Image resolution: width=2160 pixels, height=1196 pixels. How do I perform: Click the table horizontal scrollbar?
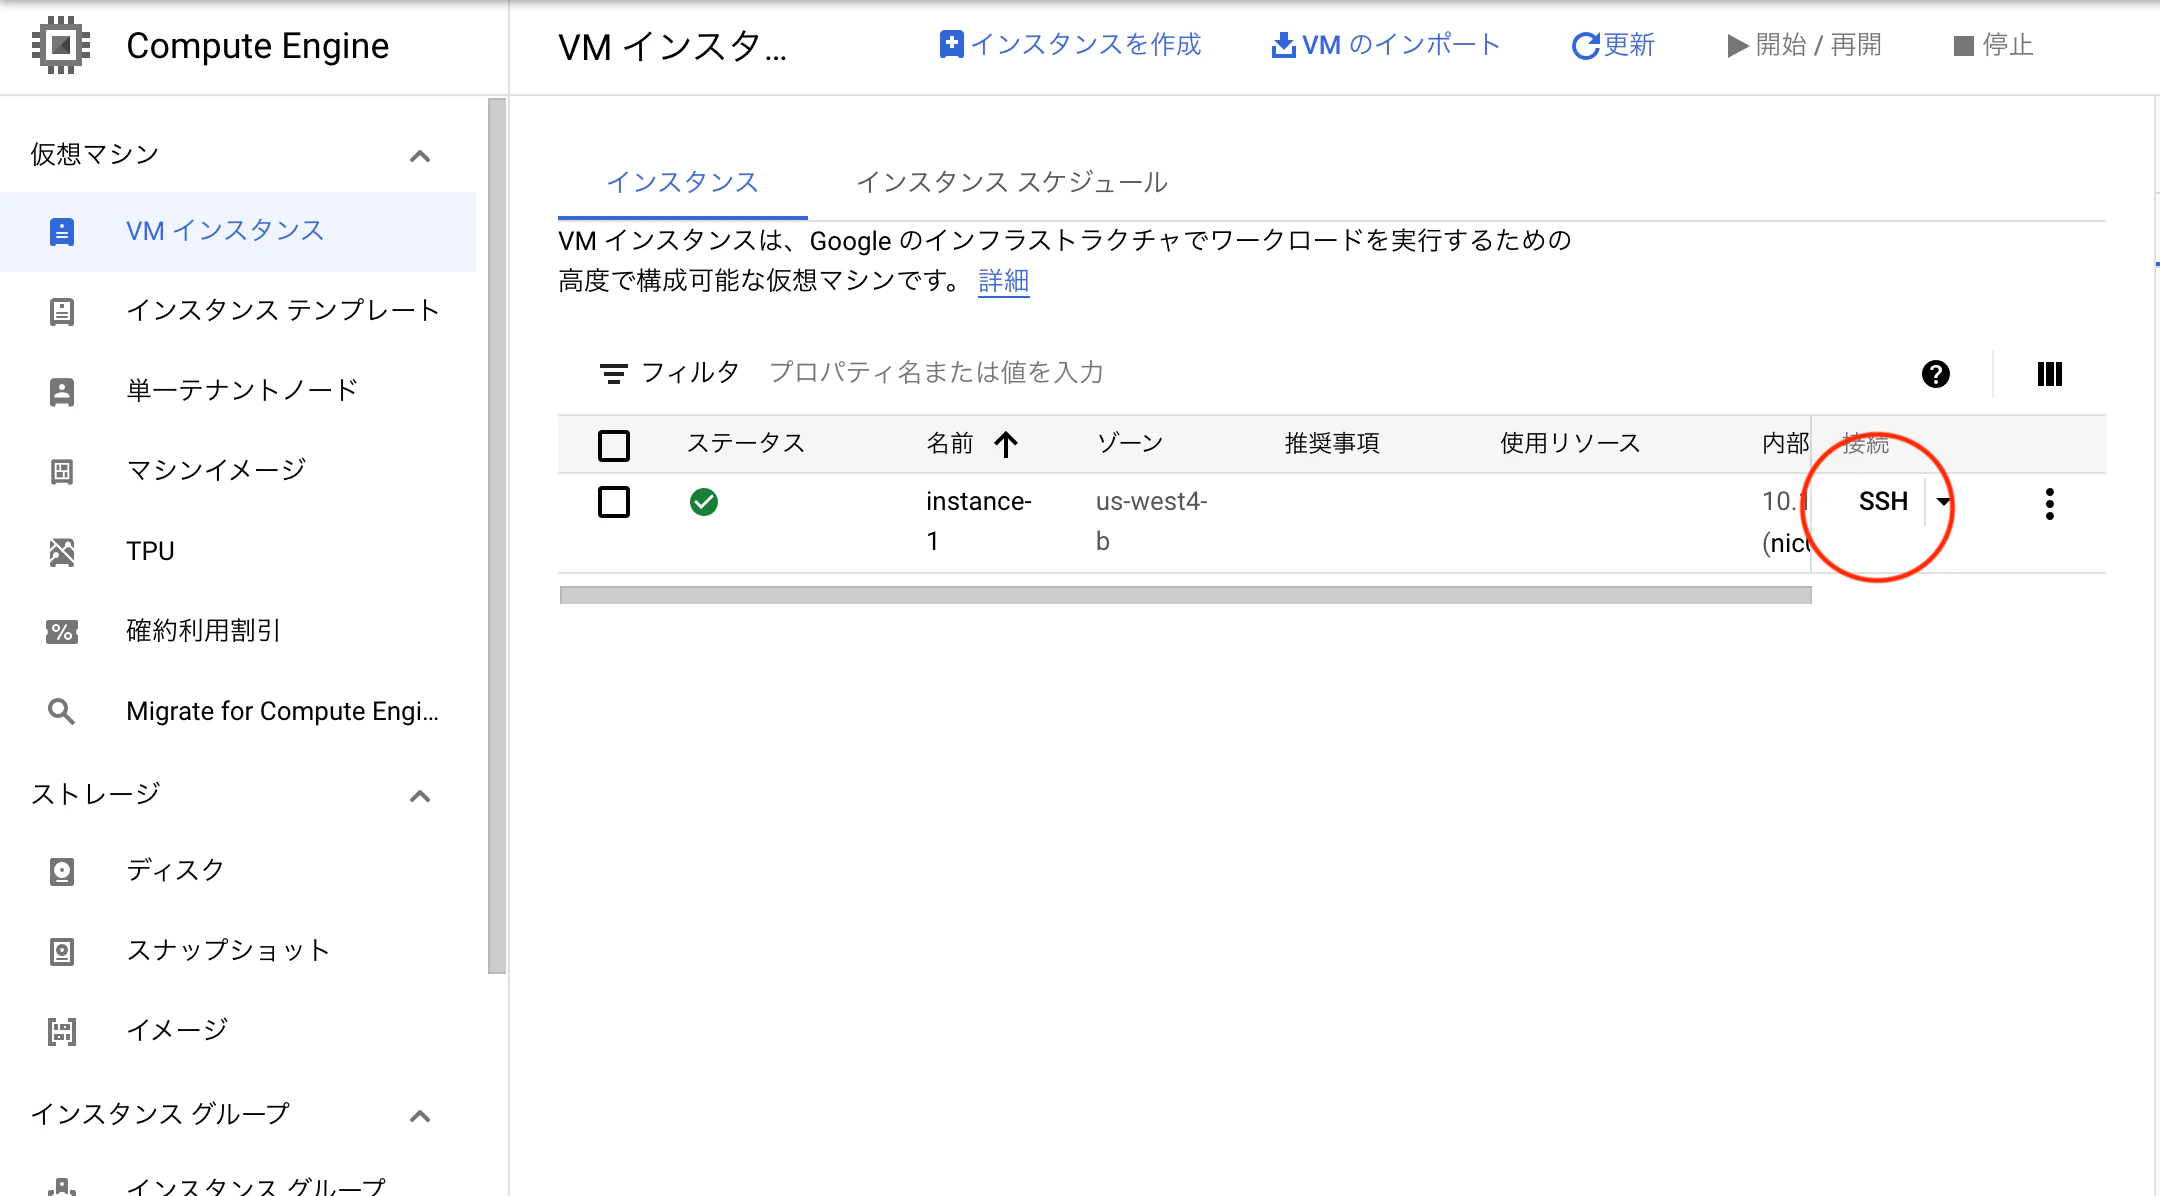(1185, 595)
